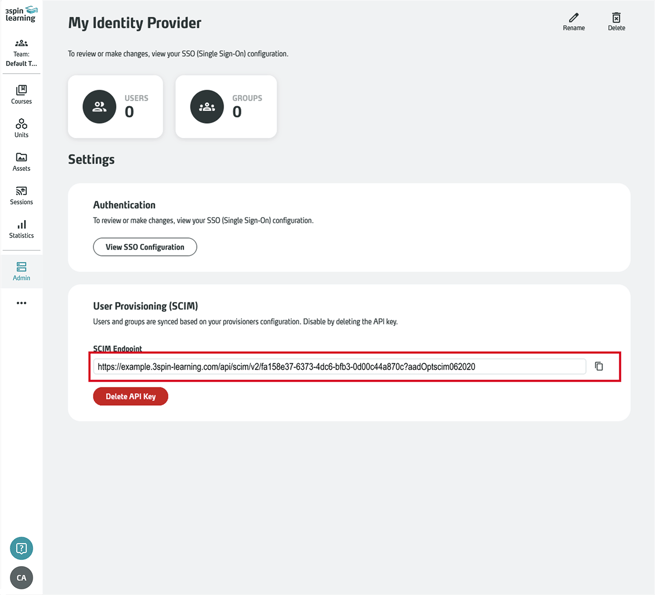Select Admin in the sidebar
This screenshot has height=595, width=655.
coord(21,272)
